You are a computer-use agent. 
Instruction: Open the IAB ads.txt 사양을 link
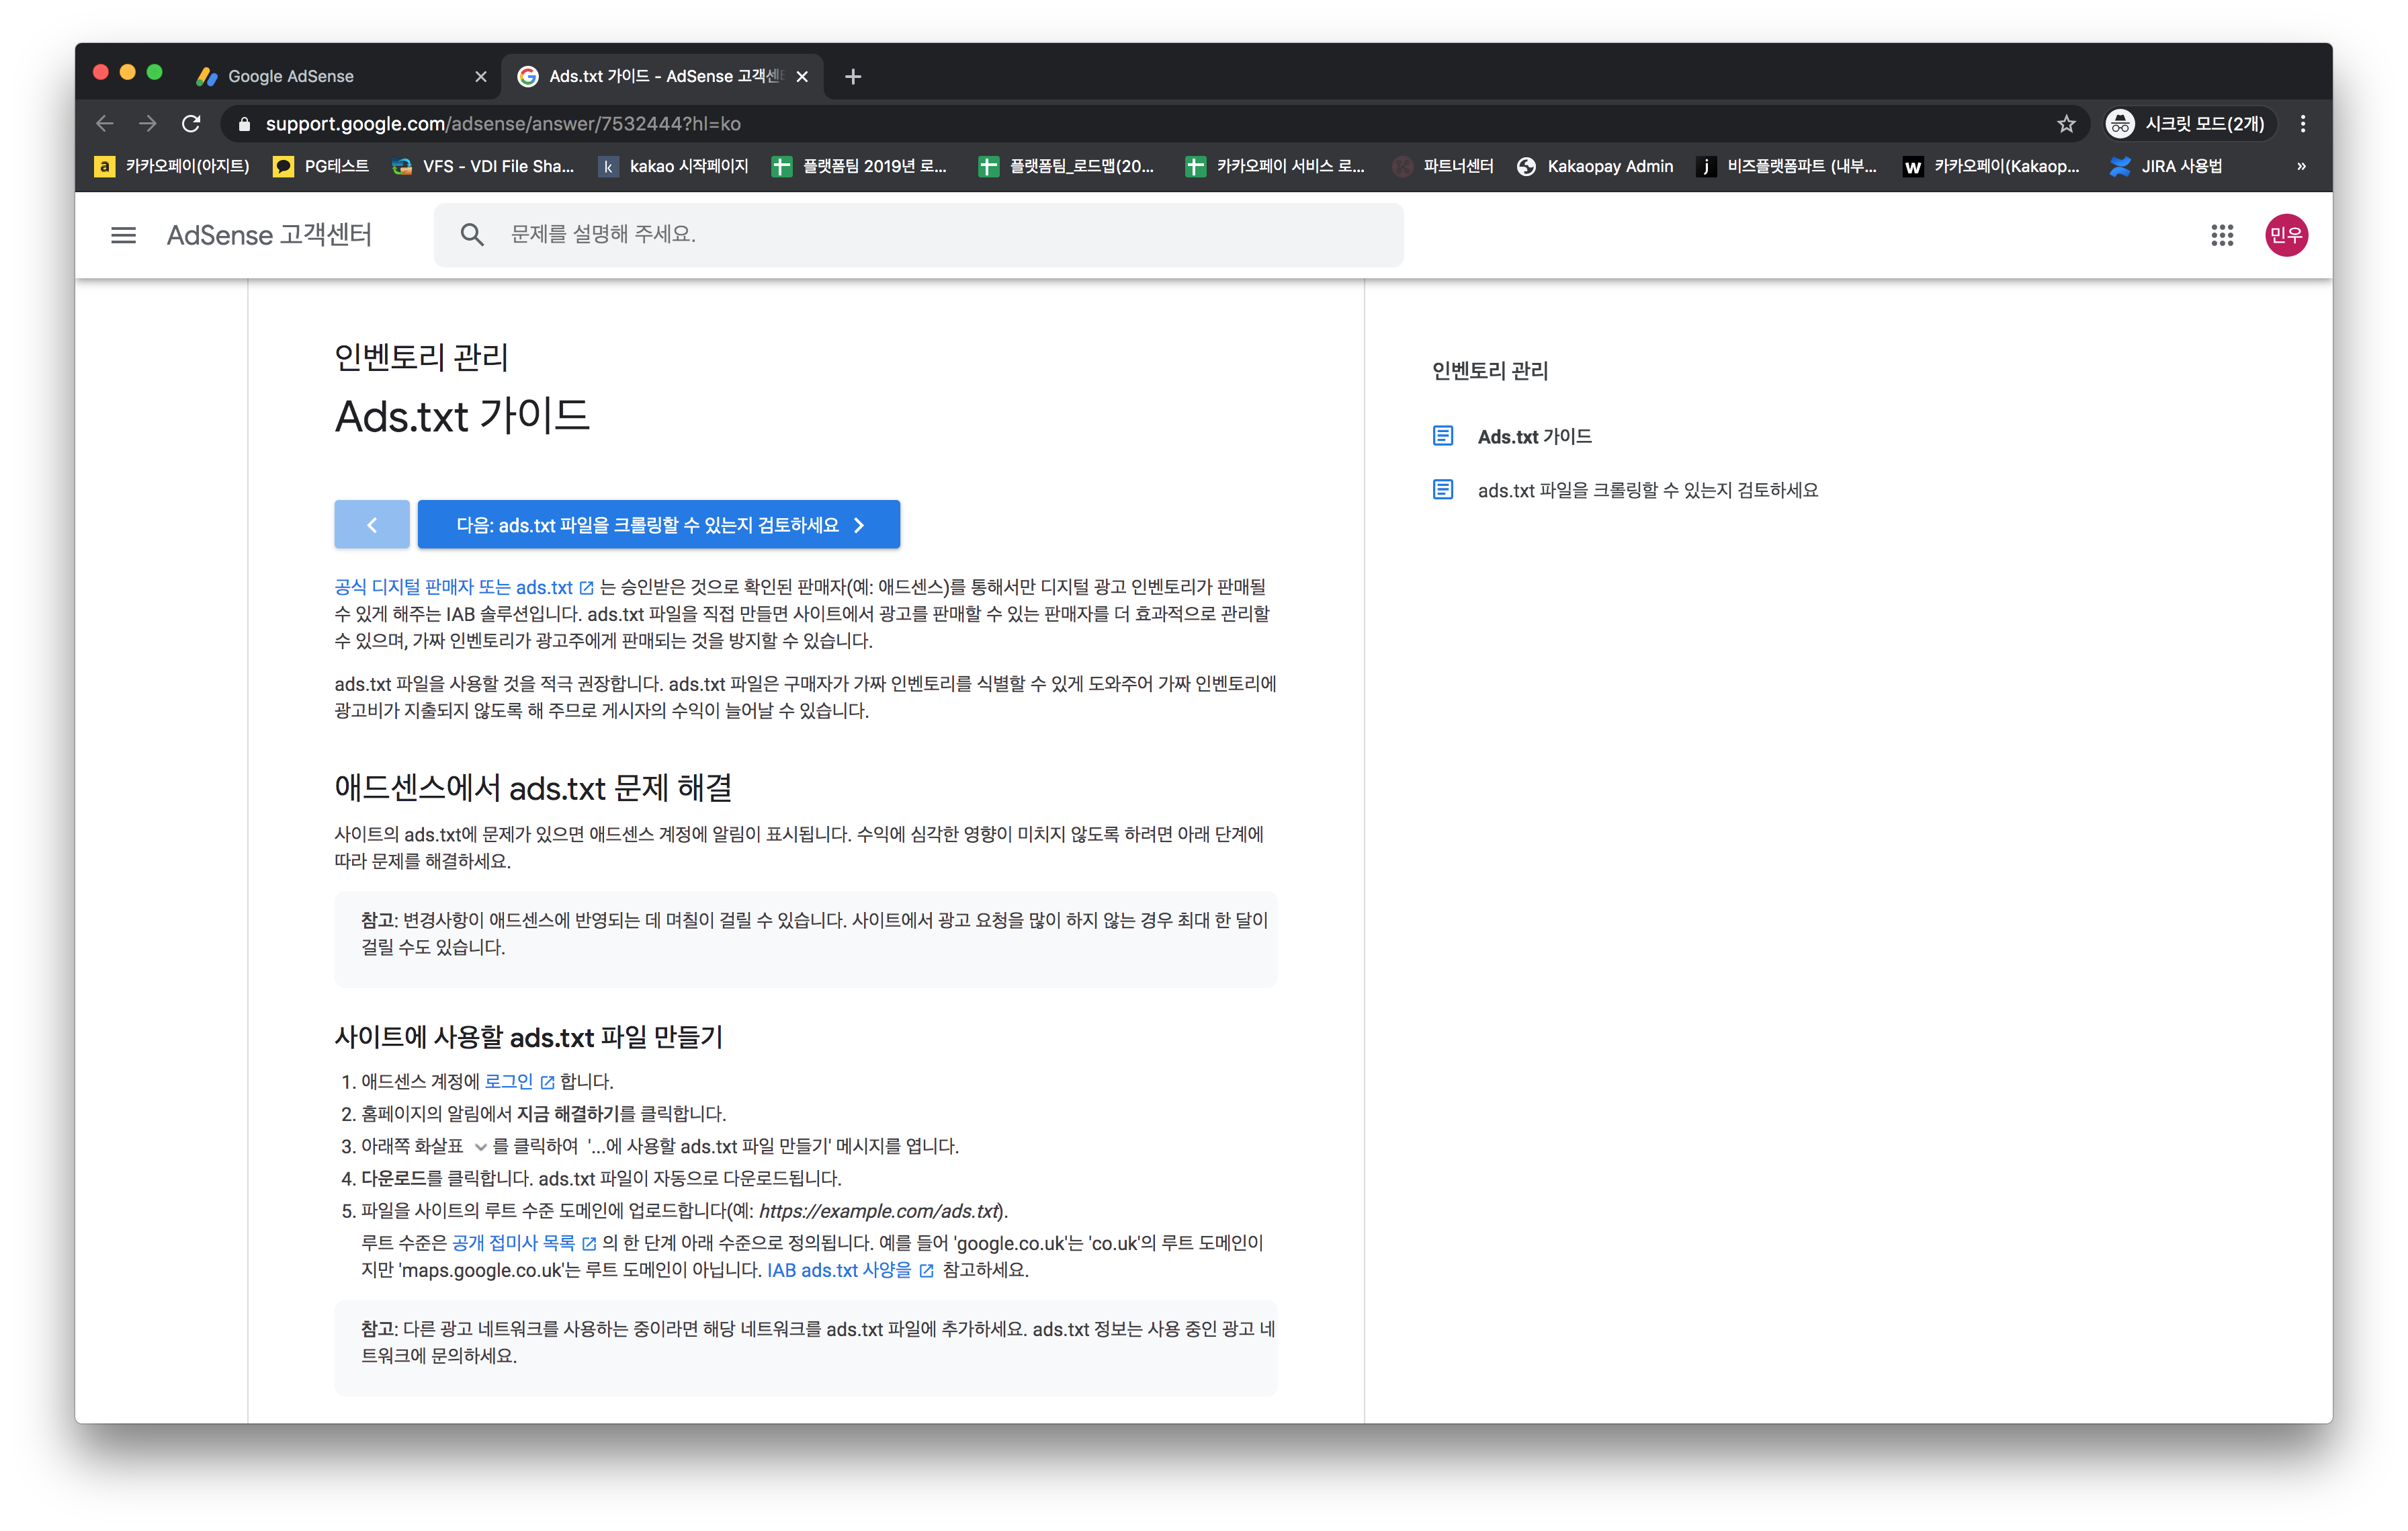(839, 1270)
